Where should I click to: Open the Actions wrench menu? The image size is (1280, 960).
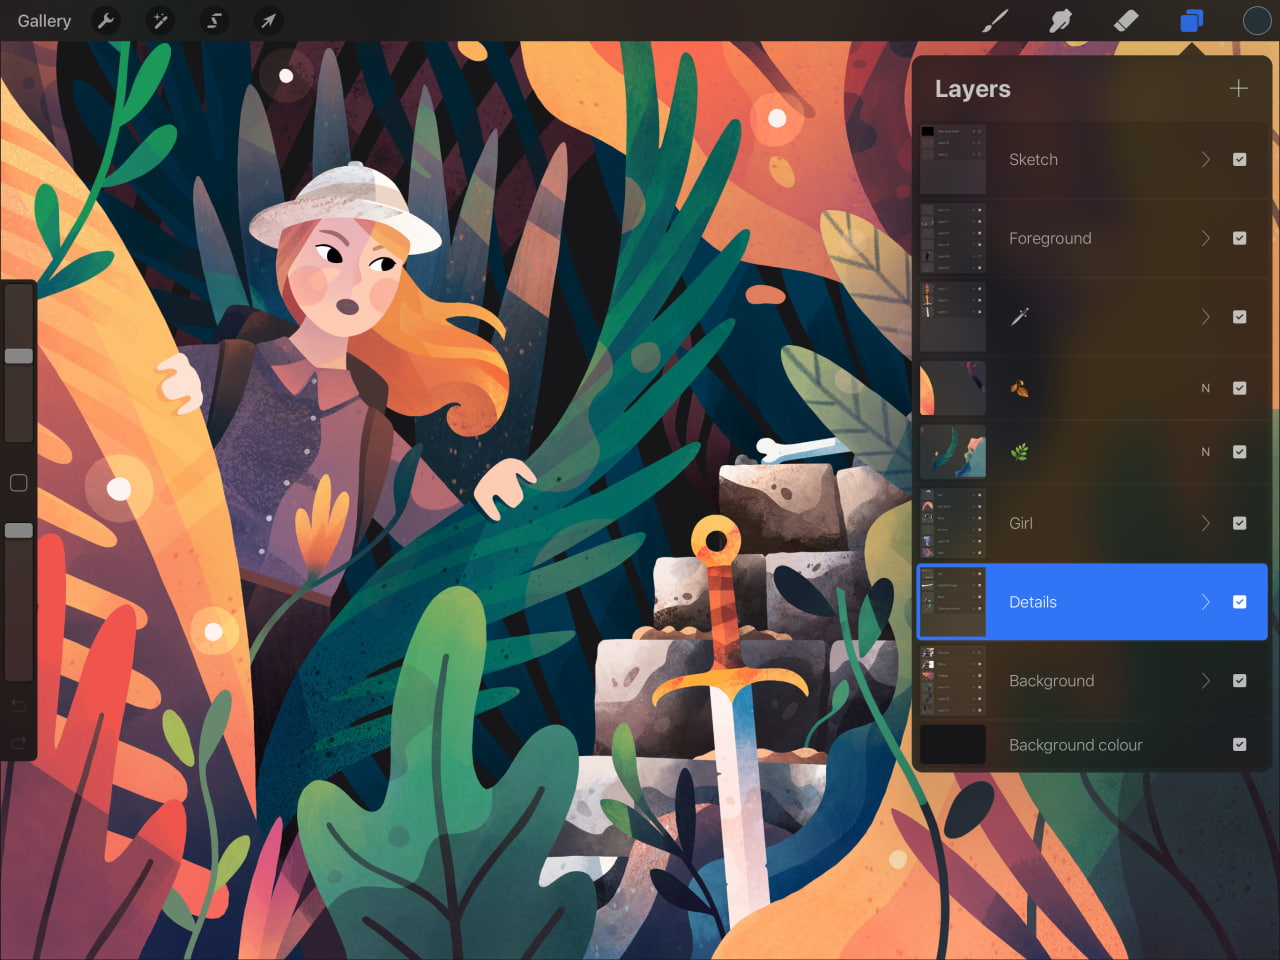(106, 20)
